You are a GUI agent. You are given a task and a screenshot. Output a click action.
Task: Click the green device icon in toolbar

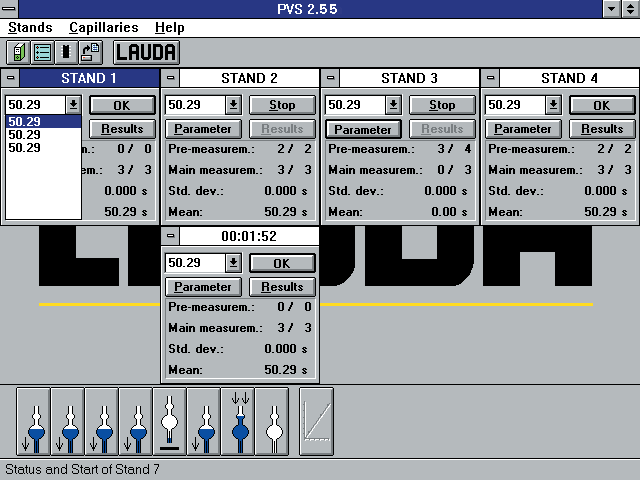tap(19, 52)
